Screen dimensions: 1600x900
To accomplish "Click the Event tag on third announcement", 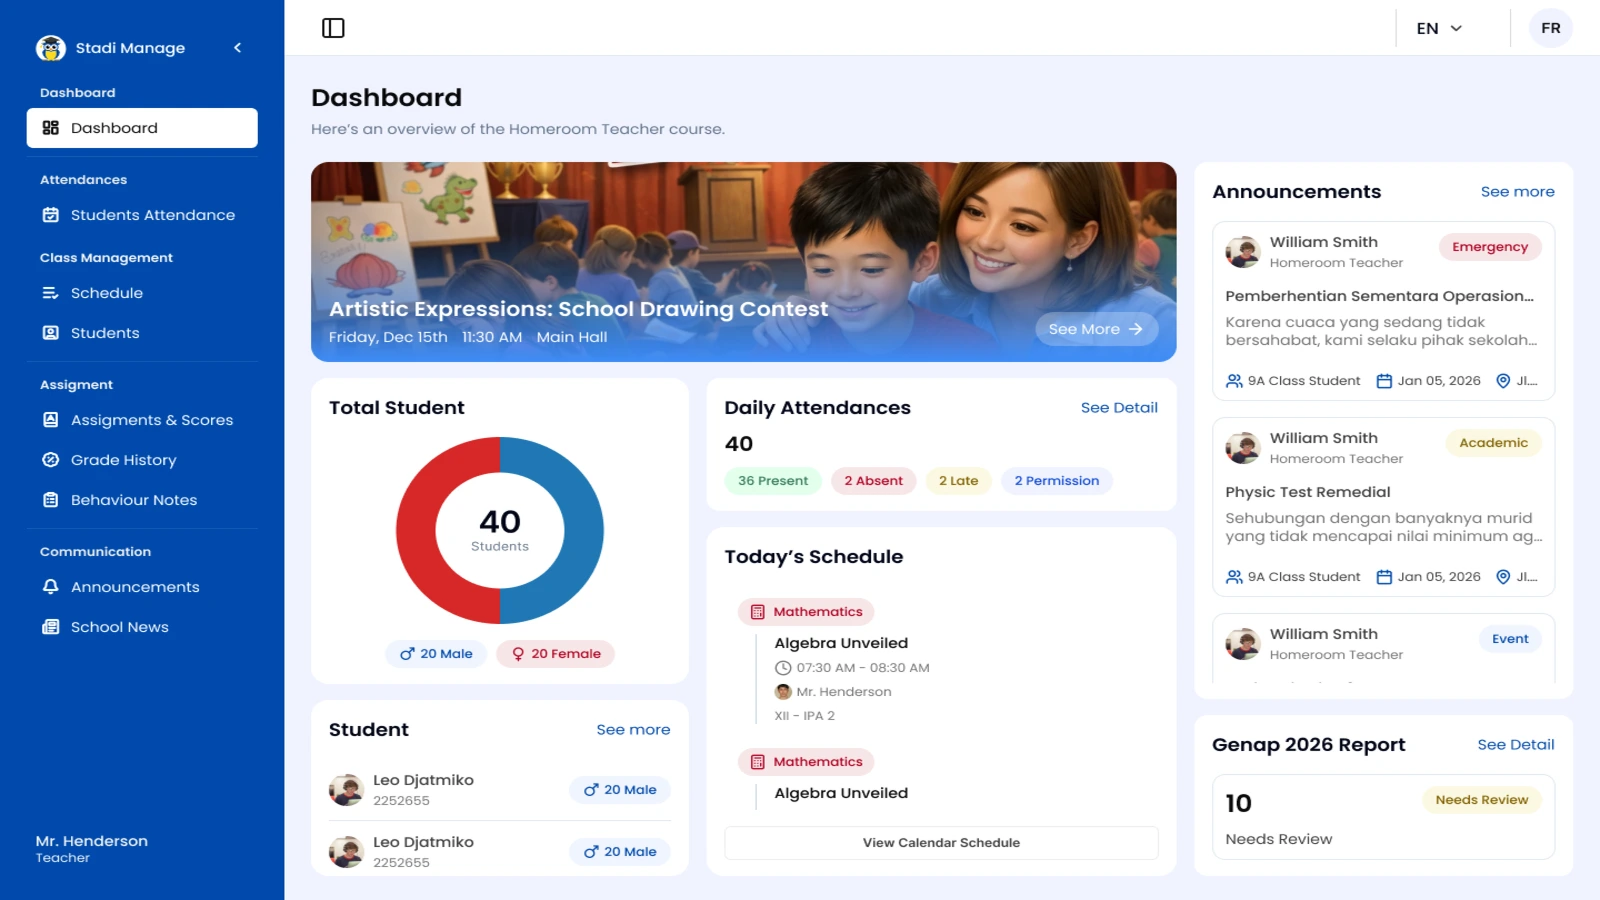I will tap(1510, 639).
